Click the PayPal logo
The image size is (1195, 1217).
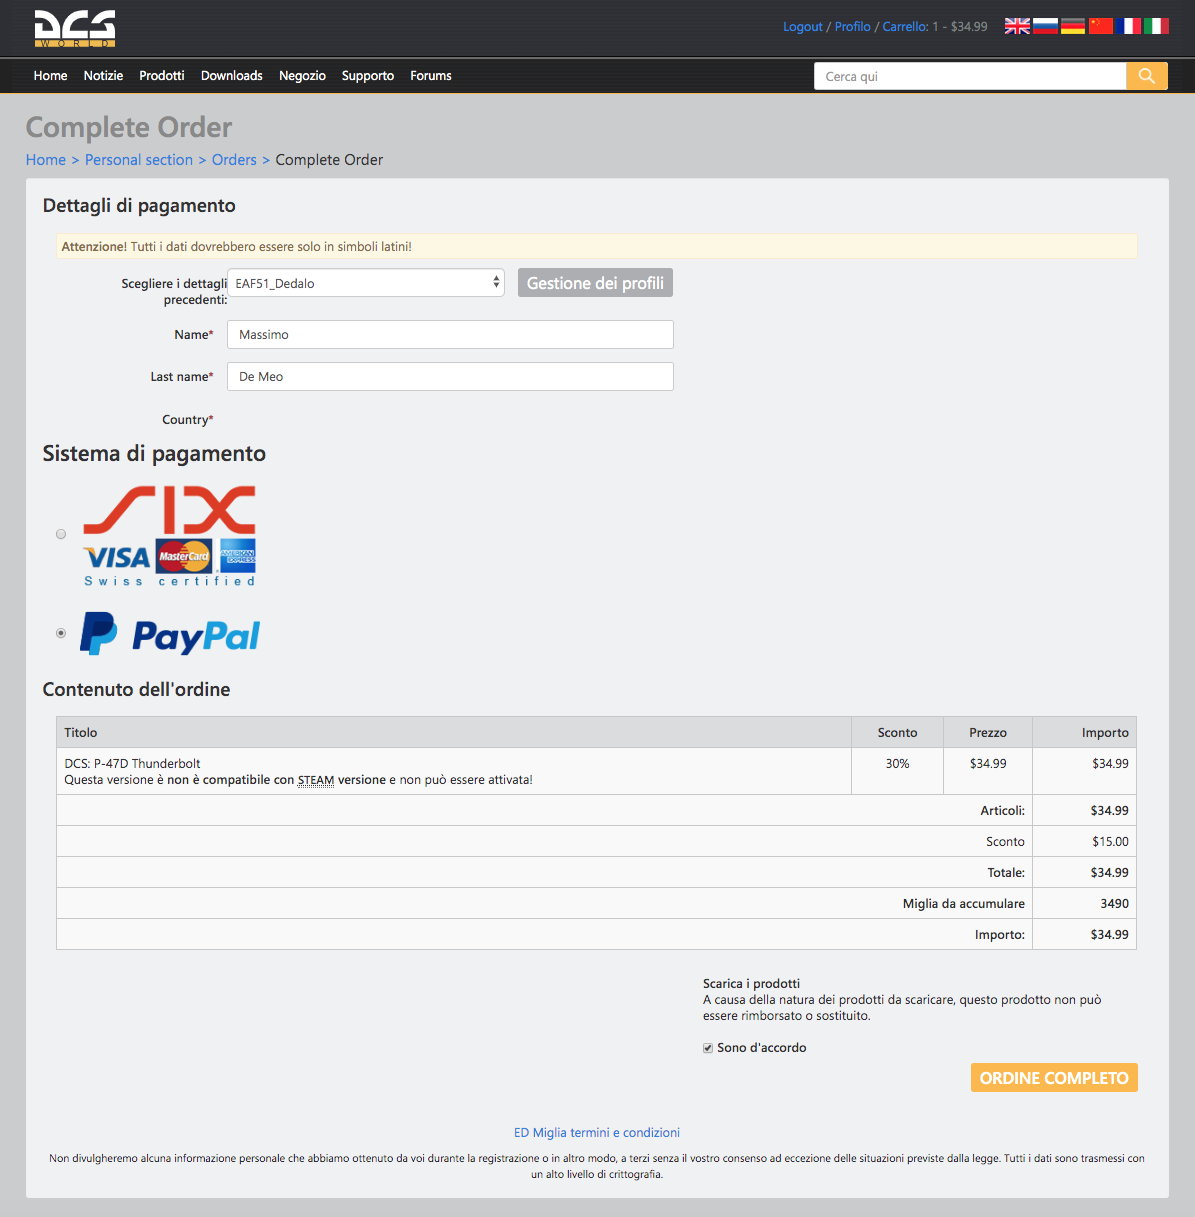point(170,634)
